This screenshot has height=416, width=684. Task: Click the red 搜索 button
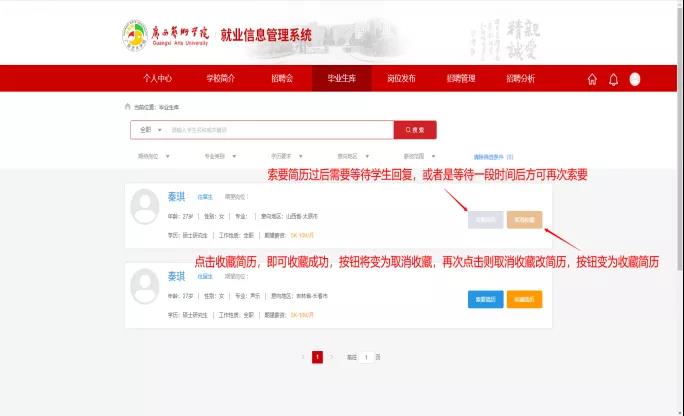[415, 130]
